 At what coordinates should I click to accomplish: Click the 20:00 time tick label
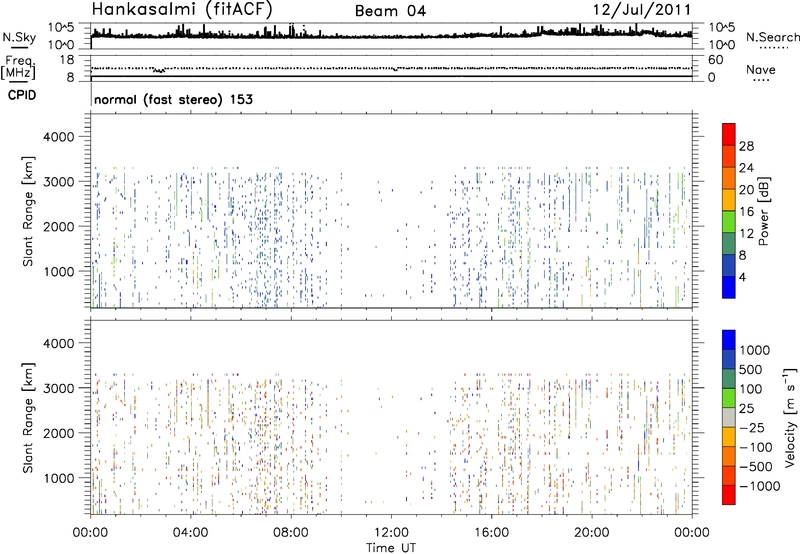tap(592, 533)
